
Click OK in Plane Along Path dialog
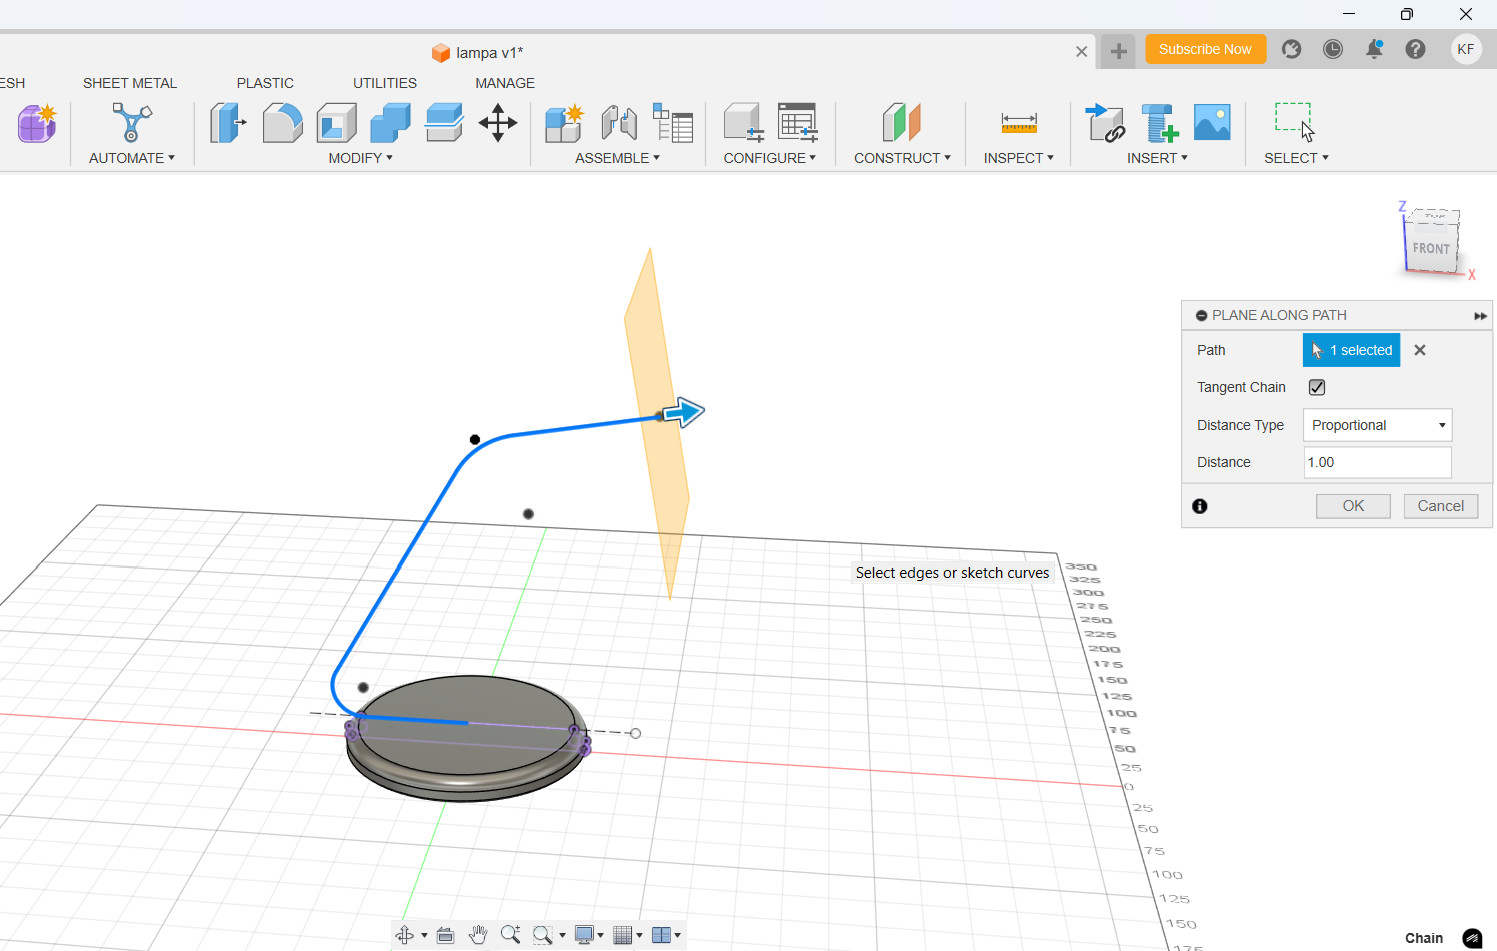(1353, 506)
